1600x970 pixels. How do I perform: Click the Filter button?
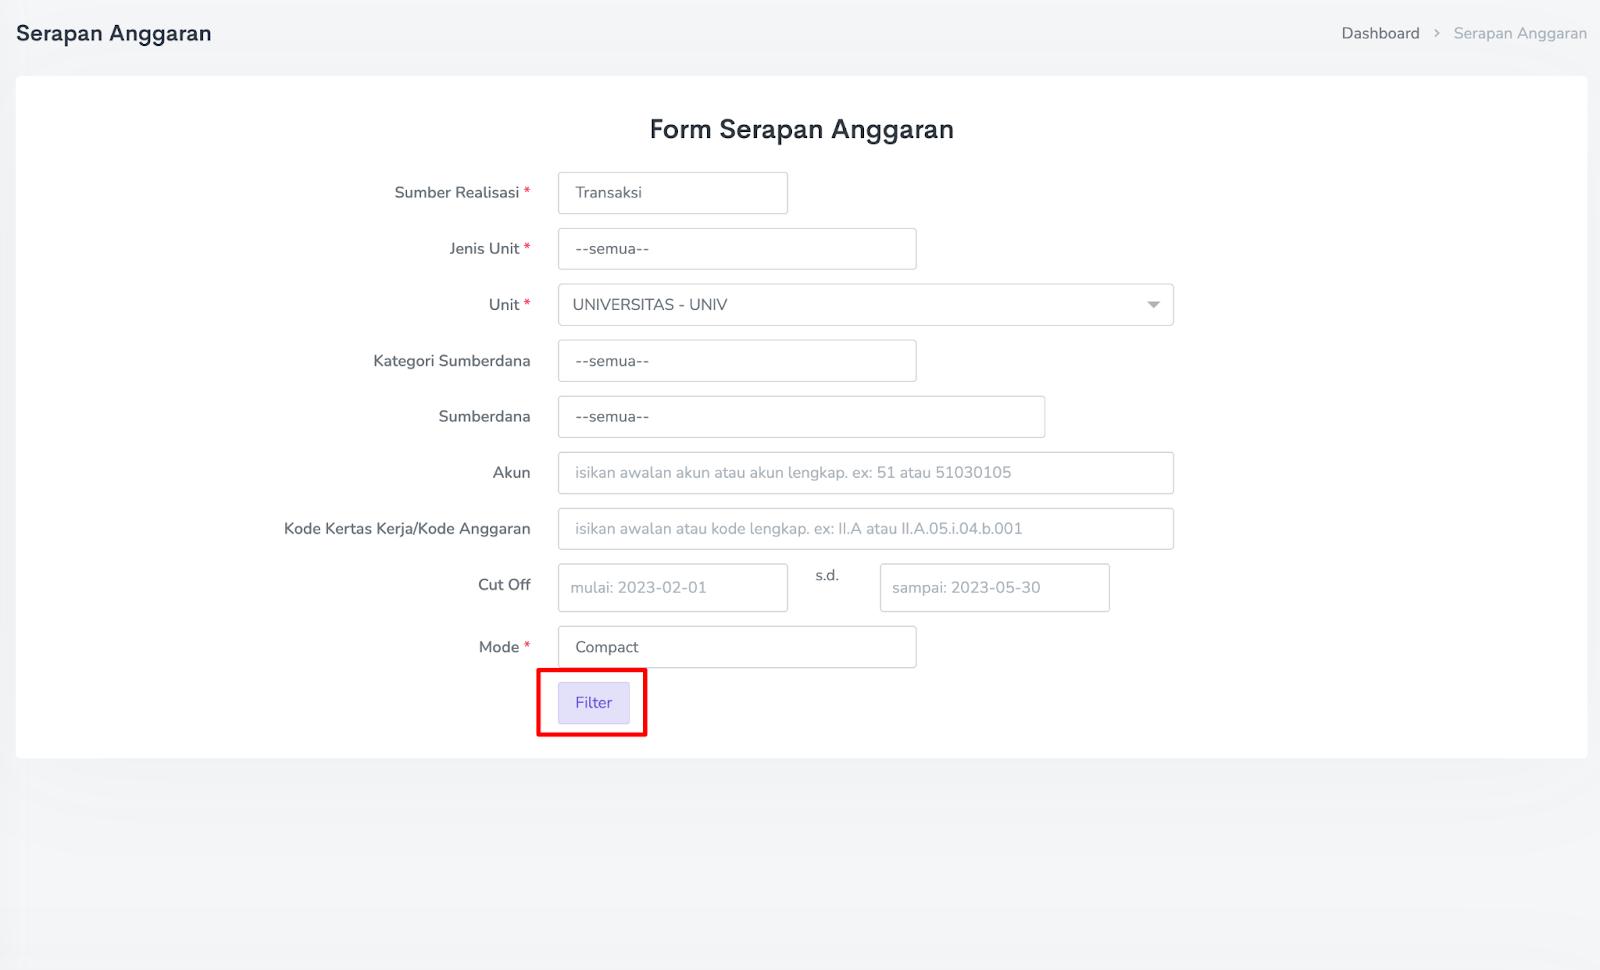click(593, 703)
